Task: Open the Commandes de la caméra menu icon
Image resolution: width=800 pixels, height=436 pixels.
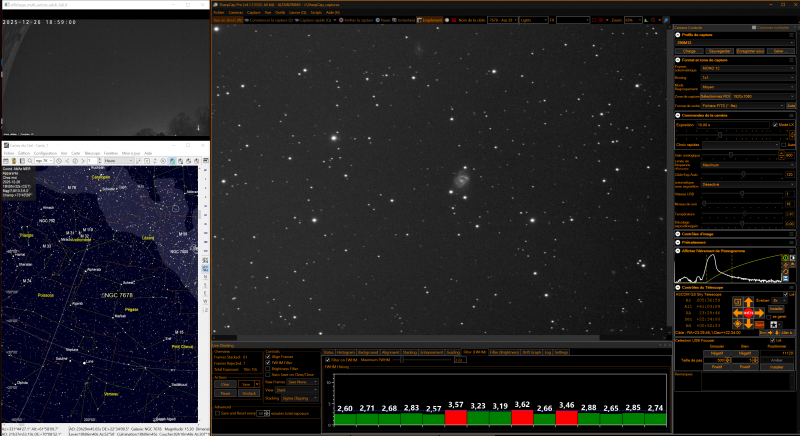Action: pos(791,115)
